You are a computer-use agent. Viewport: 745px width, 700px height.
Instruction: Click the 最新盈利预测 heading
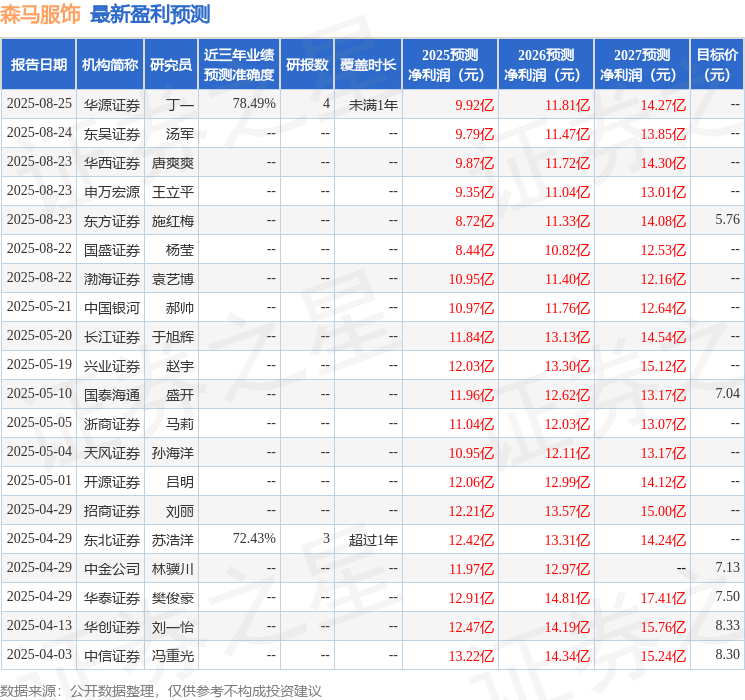(x=150, y=14)
